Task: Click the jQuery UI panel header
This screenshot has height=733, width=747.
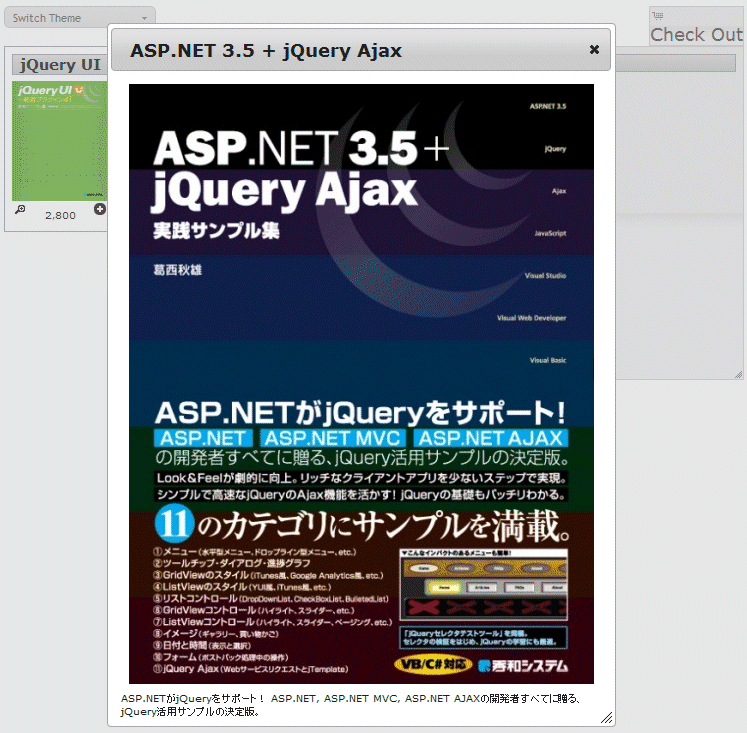Action: point(60,65)
